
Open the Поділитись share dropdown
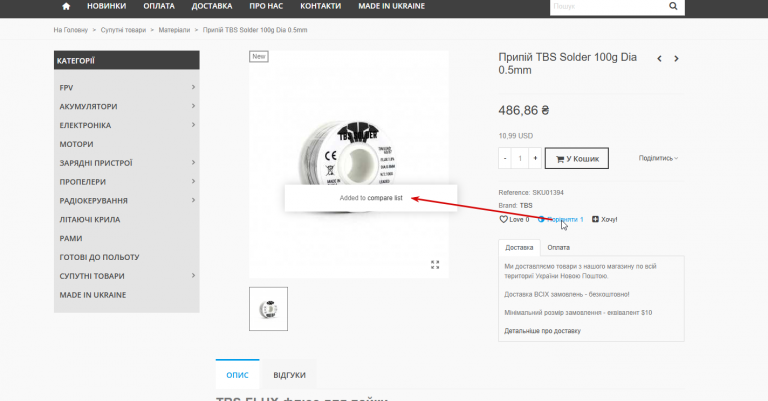[658, 158]
